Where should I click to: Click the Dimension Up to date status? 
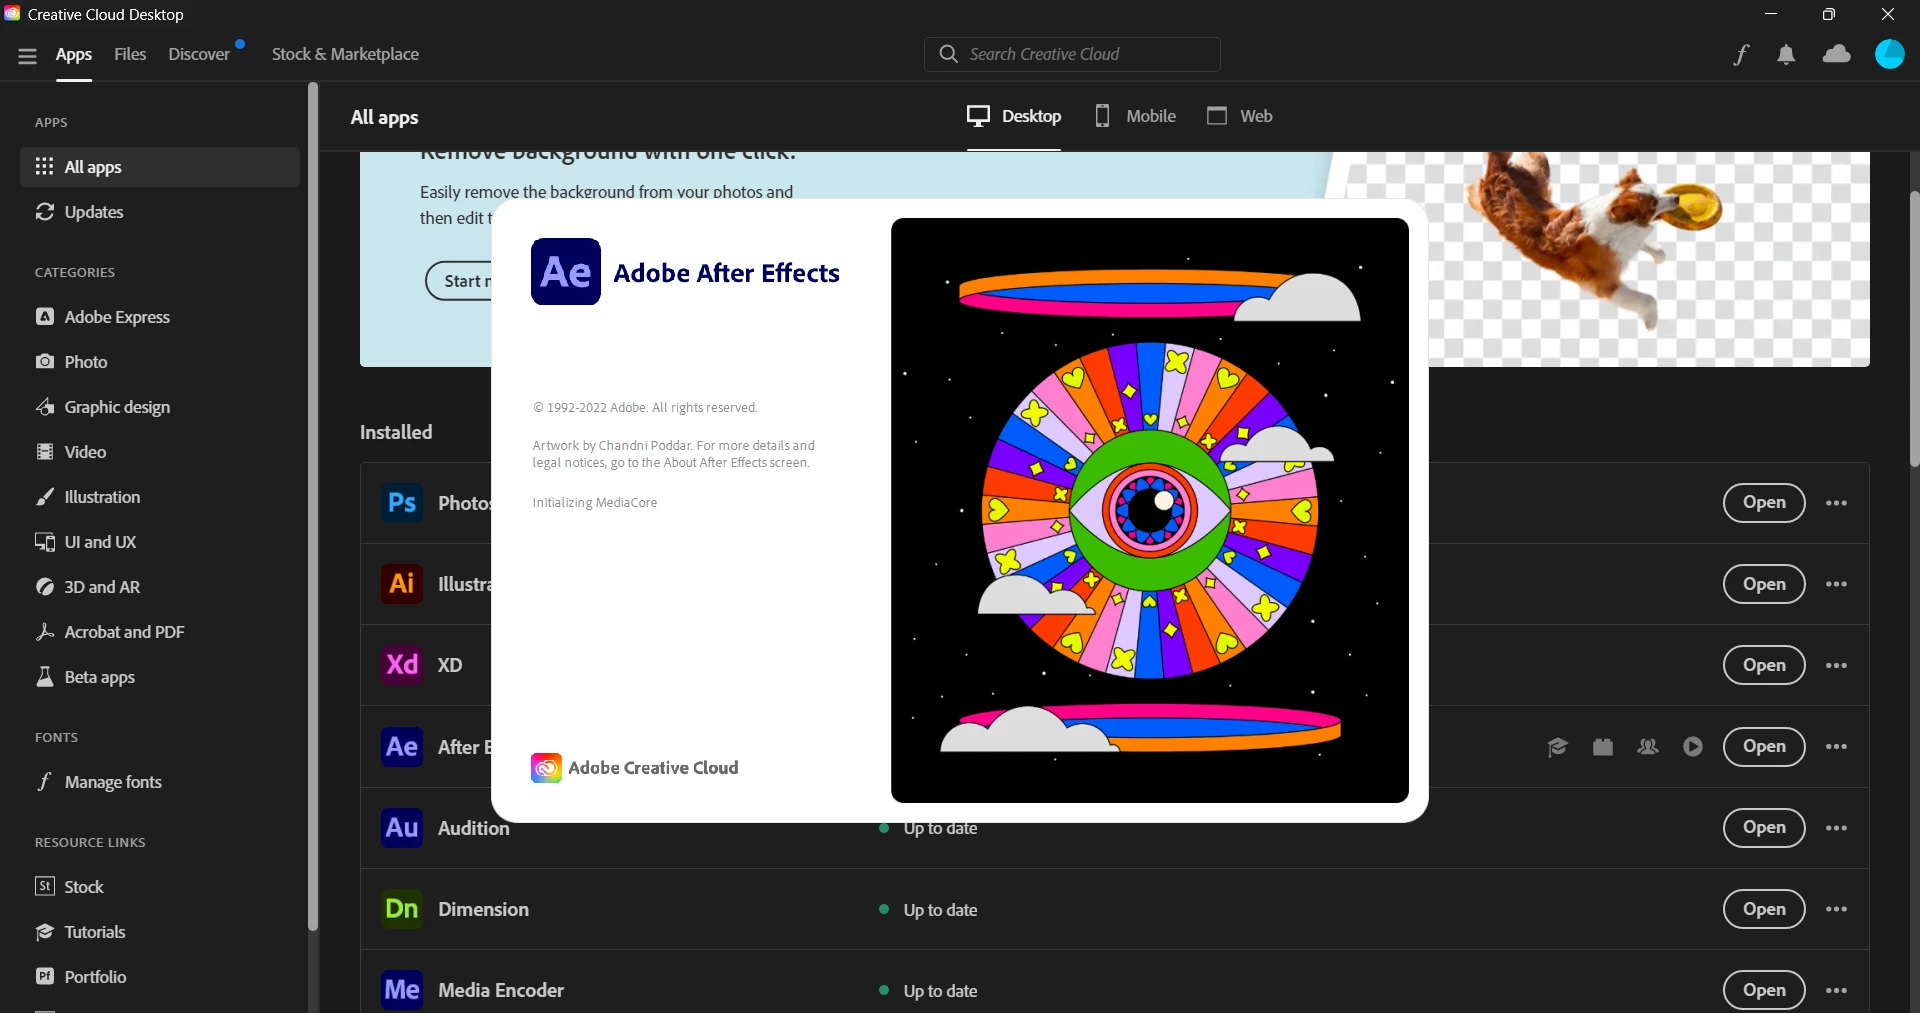(928, 910)
